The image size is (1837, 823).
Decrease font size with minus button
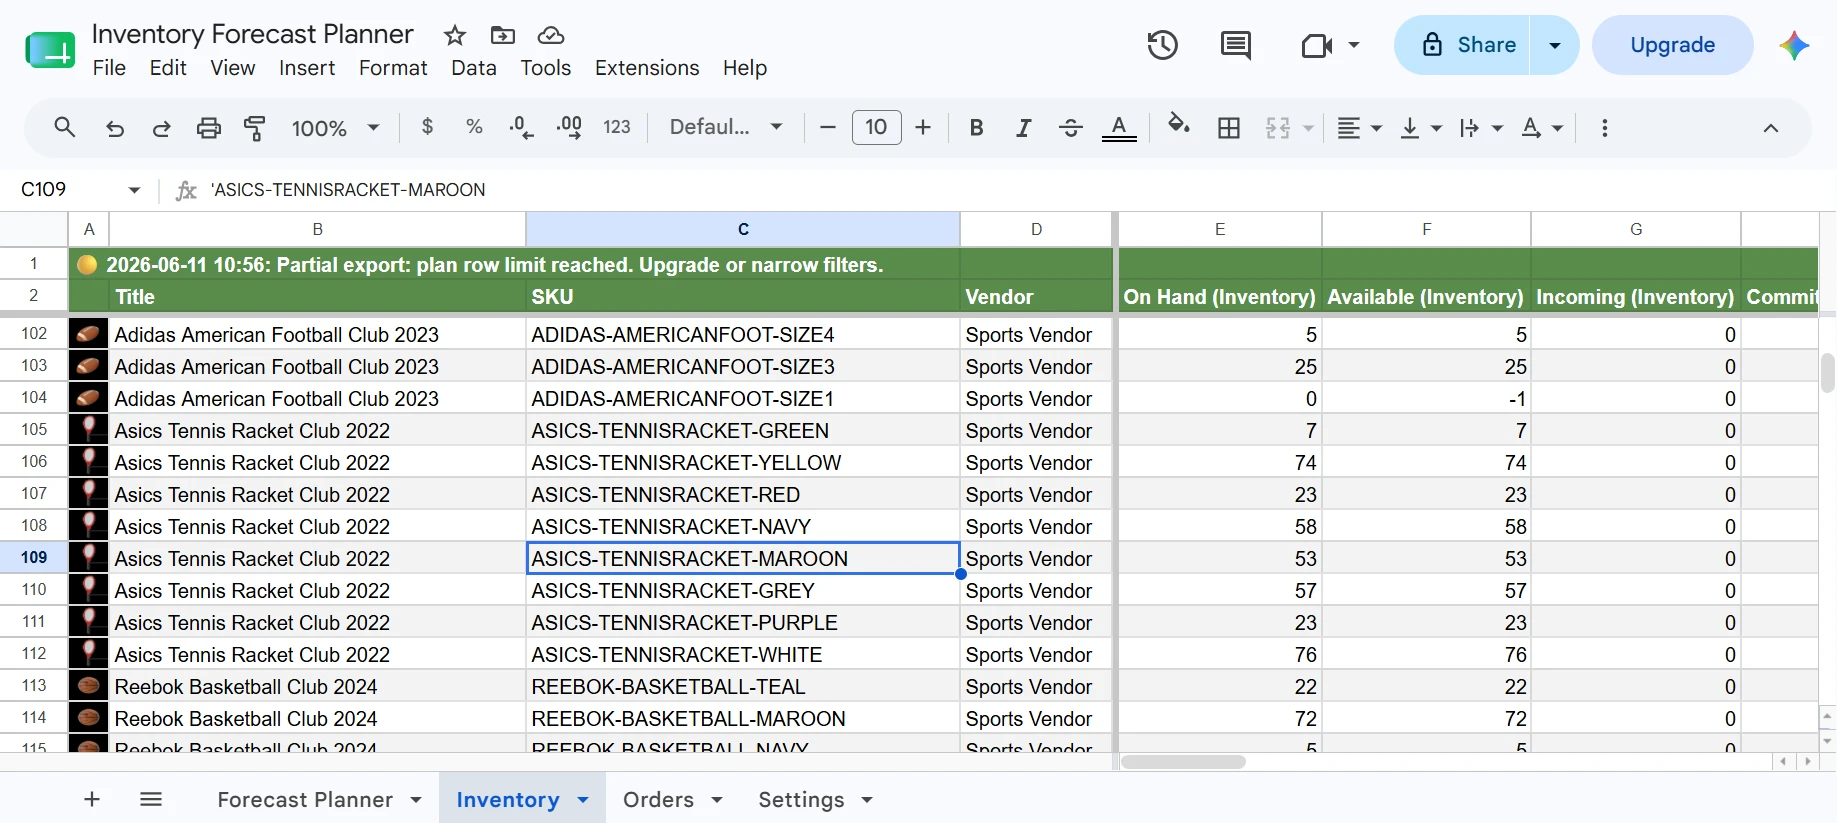pyautogui.click(x=827, y=127)
